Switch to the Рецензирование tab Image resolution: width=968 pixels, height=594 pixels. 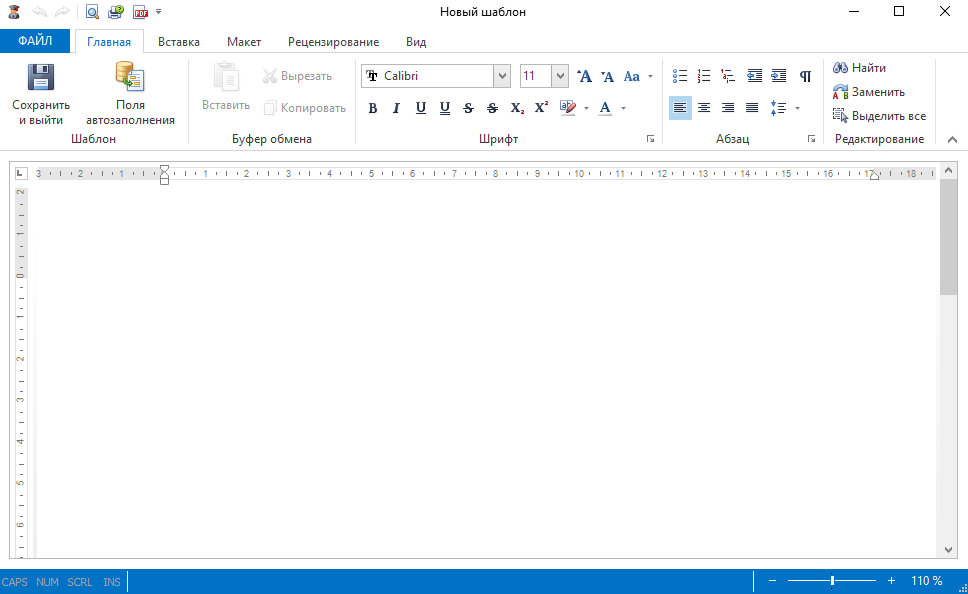pyautogui.click(x=333, y=42)
